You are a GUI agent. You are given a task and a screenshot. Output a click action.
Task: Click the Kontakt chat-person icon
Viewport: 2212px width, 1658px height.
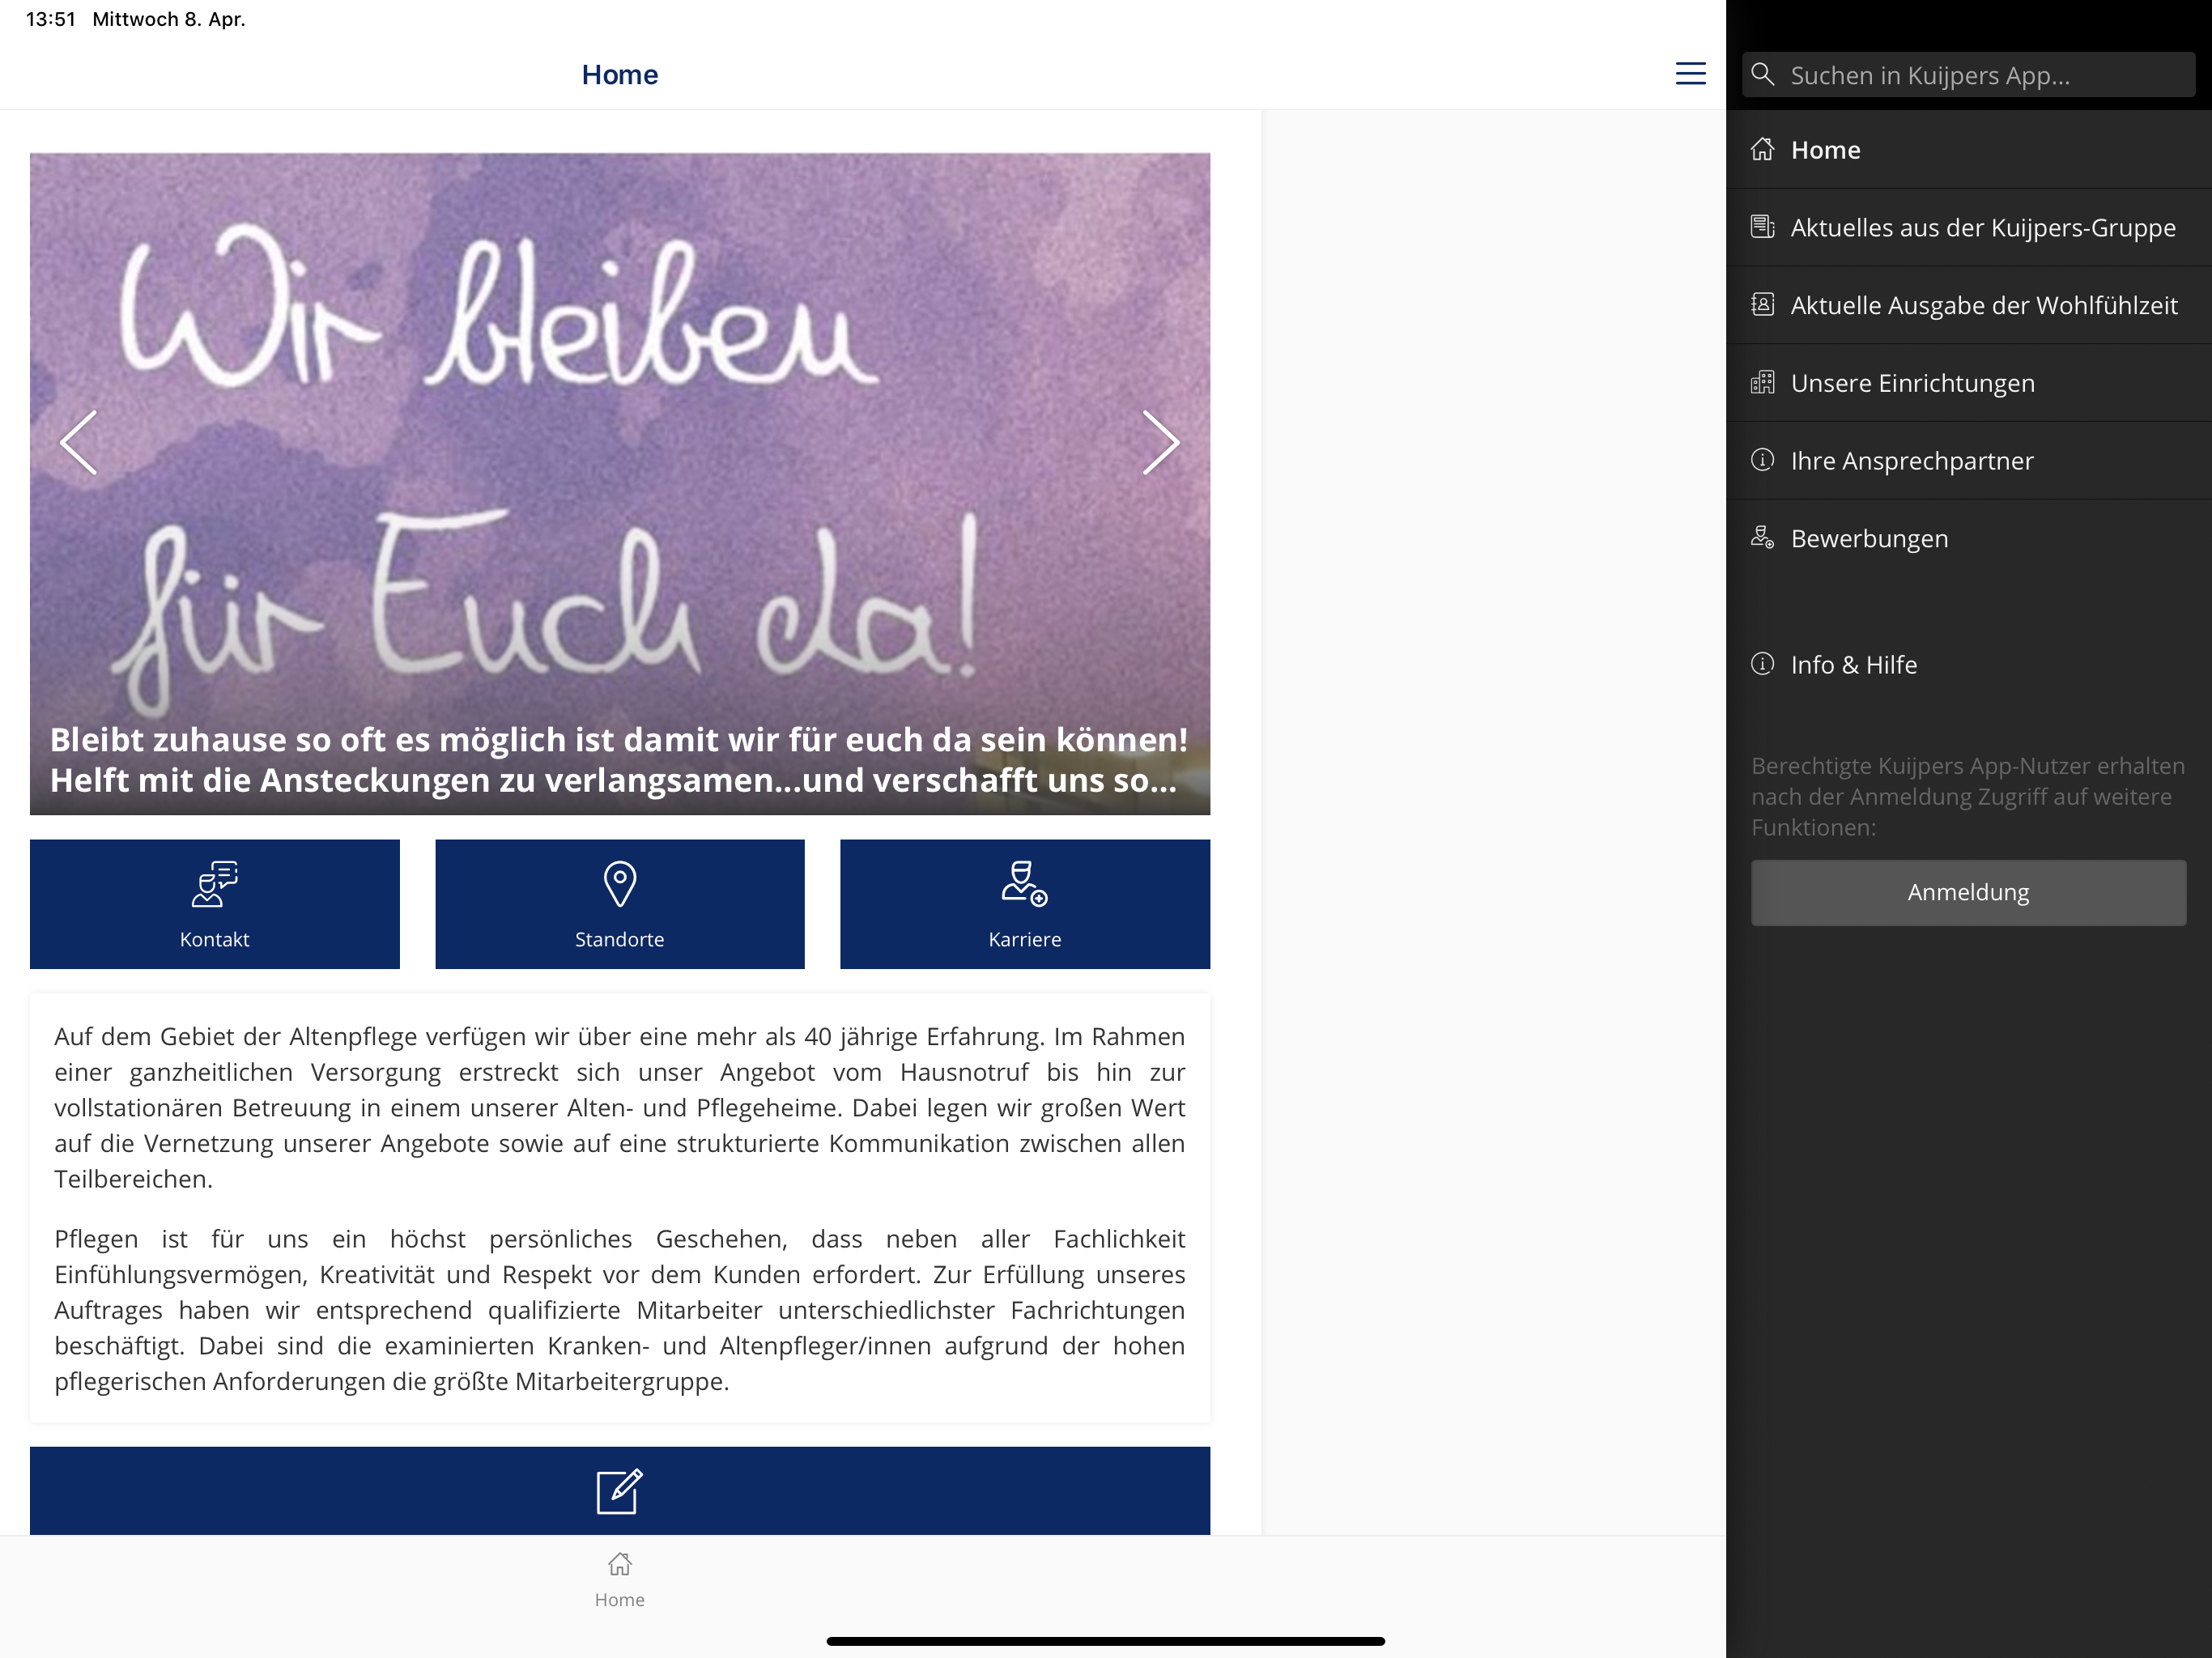tap(214, 884)
